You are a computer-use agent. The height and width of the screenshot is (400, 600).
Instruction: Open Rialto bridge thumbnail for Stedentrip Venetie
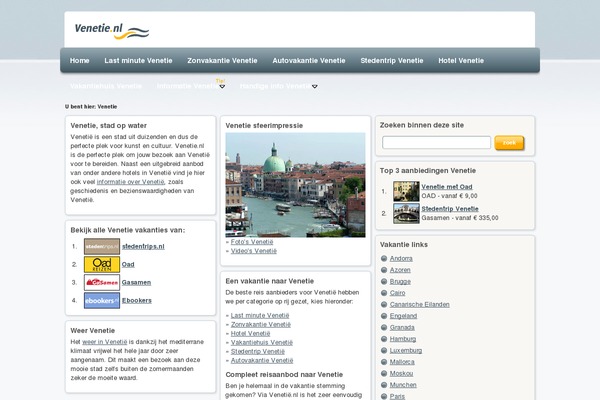pyautogui.click(x=406, y=213)
